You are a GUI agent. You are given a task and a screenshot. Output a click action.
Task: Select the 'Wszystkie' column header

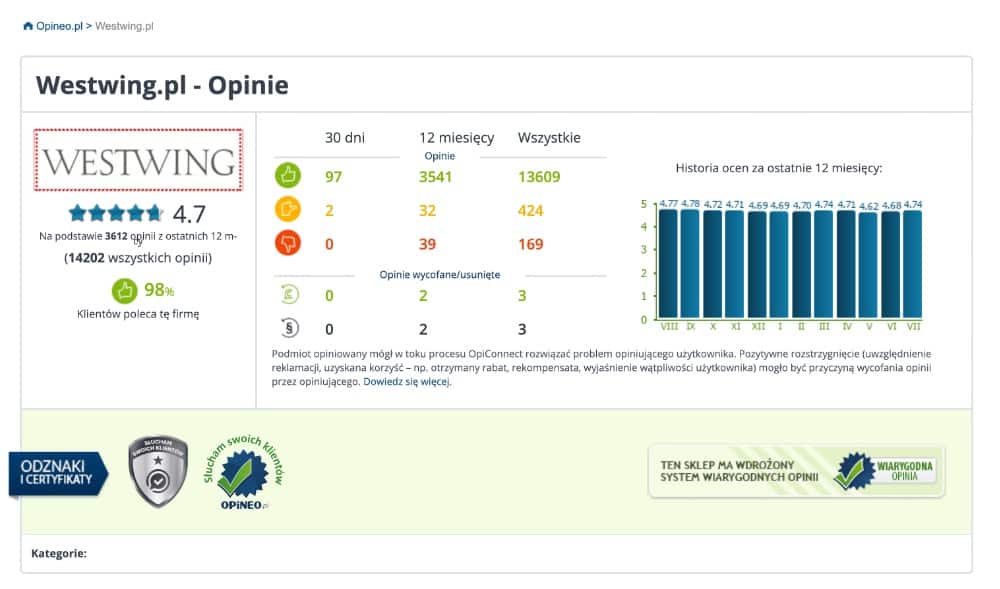[x=549, y=138]
